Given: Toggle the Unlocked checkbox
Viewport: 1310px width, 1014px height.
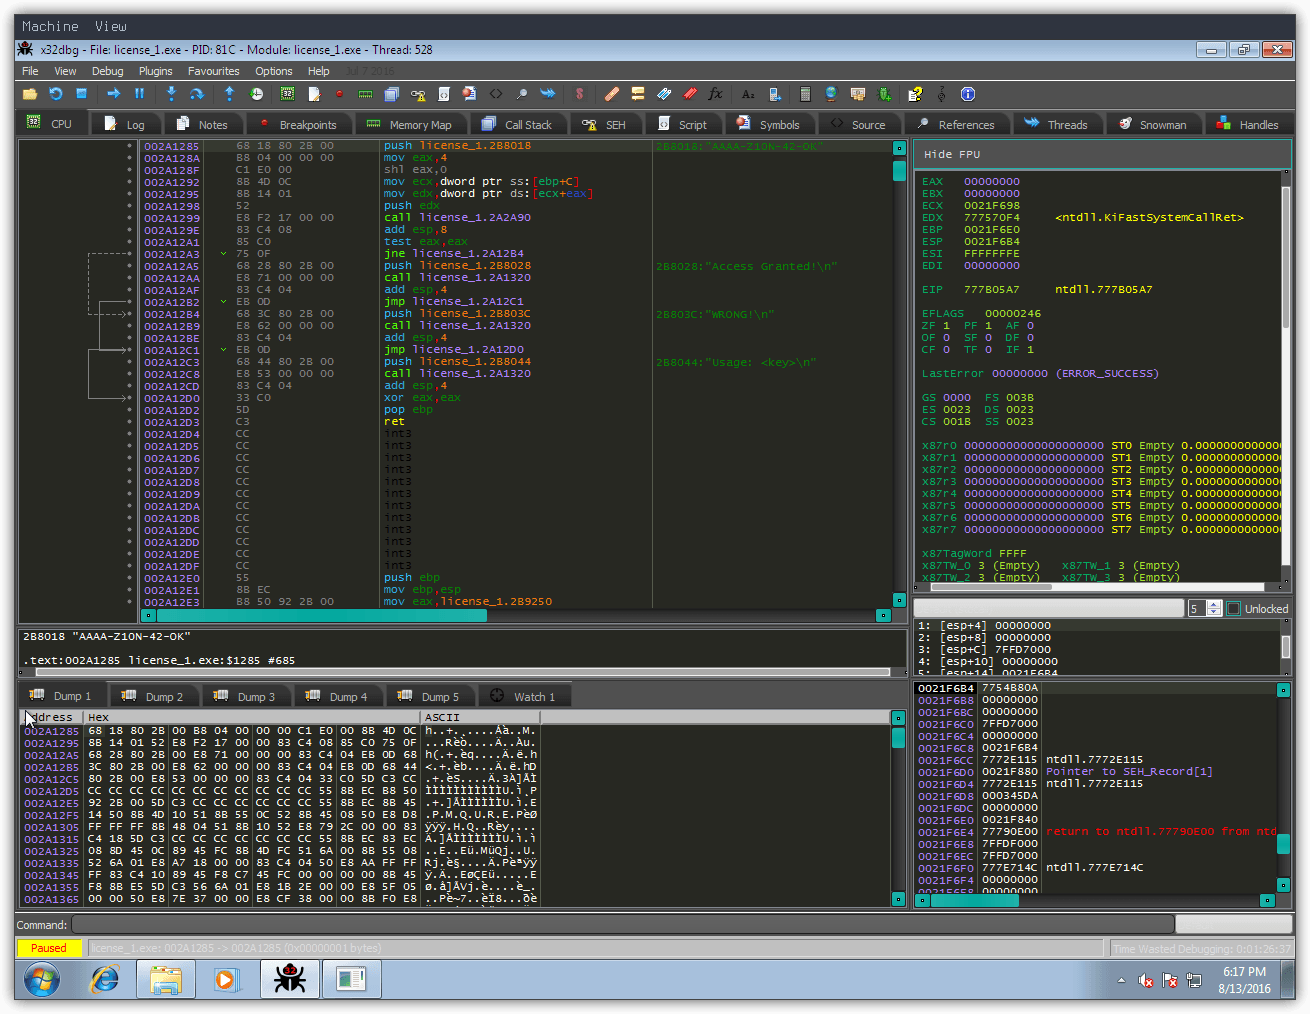Looking at the screenshot, I should pos(1233,608).
